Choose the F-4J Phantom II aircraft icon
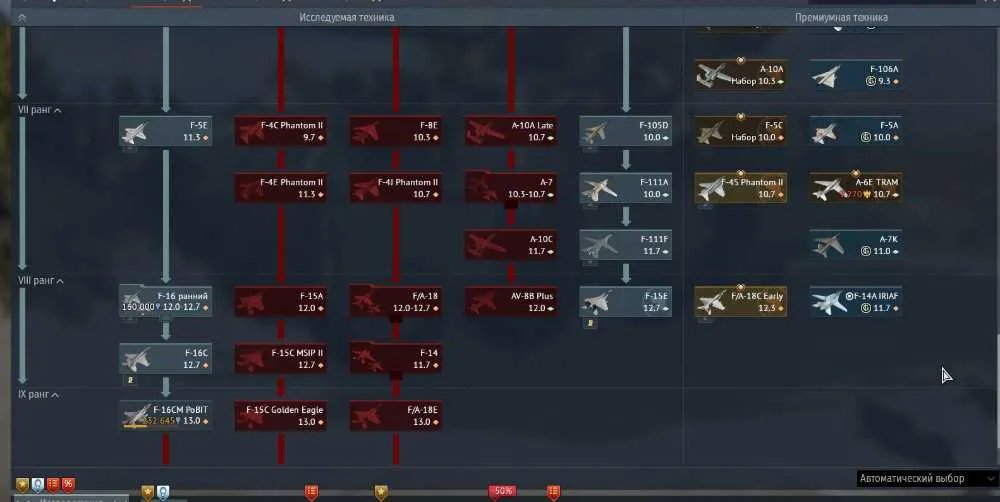Screen dimensions: 1000x502 [365, 189]
